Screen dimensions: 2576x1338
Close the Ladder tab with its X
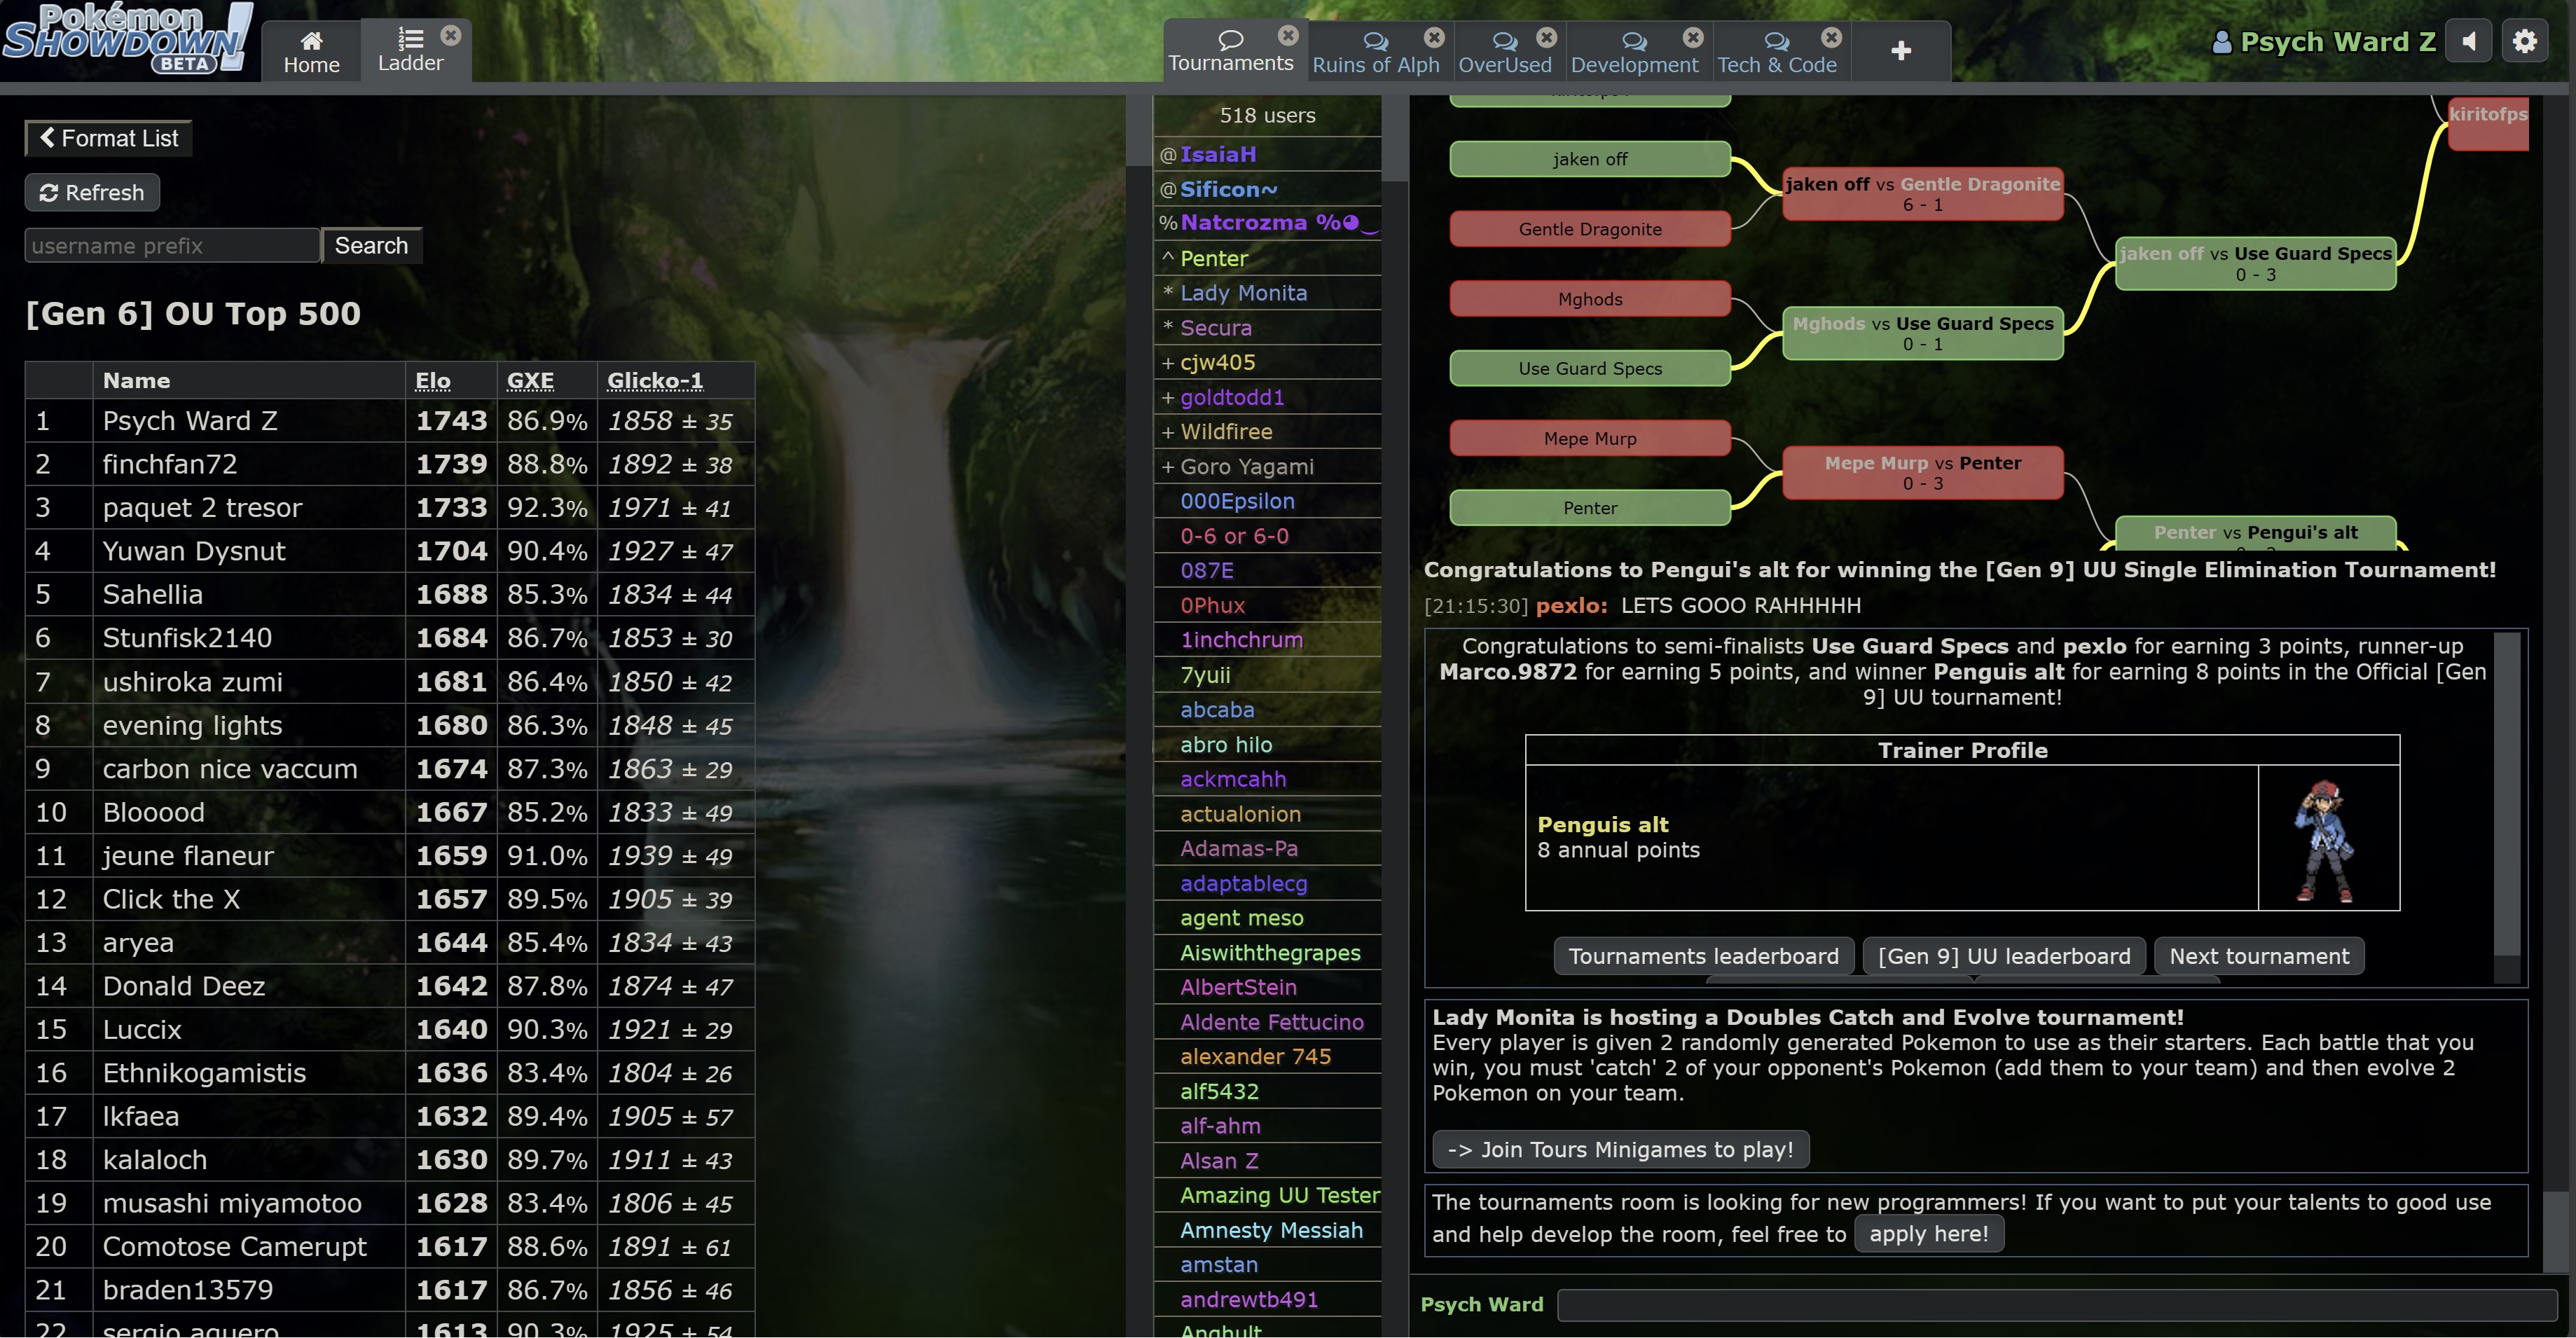coord(451,36)
